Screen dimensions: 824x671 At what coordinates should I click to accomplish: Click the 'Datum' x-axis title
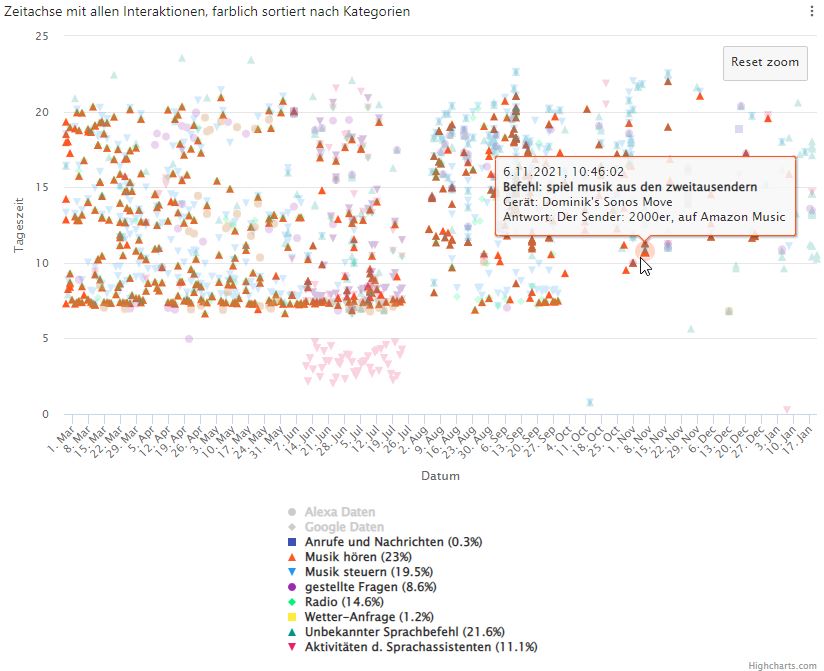tap(440, 476)
